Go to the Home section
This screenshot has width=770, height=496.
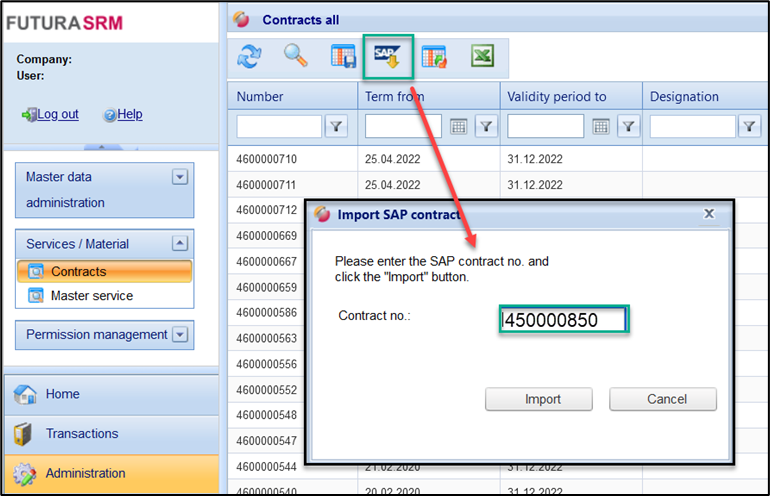(62, 394)
